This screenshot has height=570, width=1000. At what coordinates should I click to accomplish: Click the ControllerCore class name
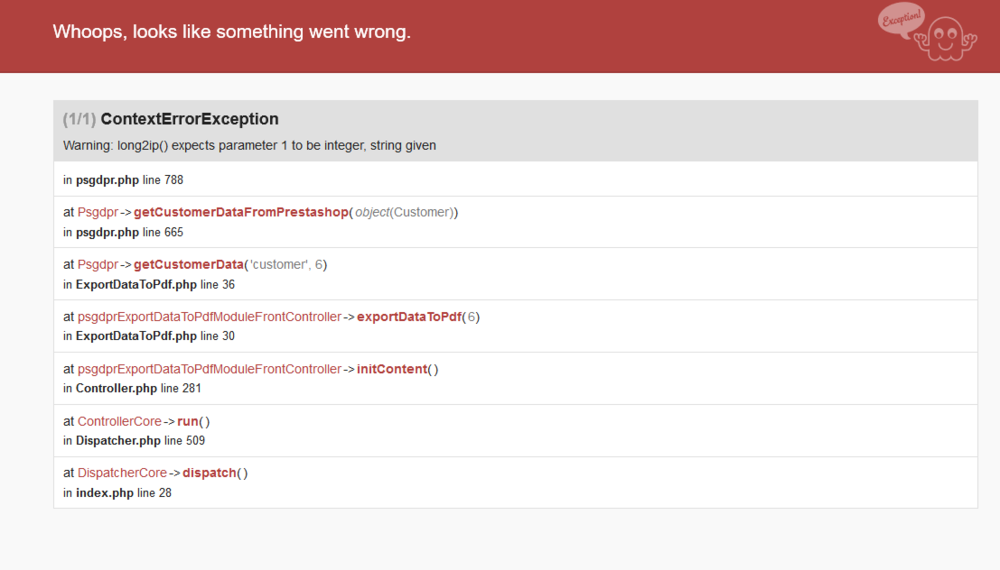[x=119, y=421]
